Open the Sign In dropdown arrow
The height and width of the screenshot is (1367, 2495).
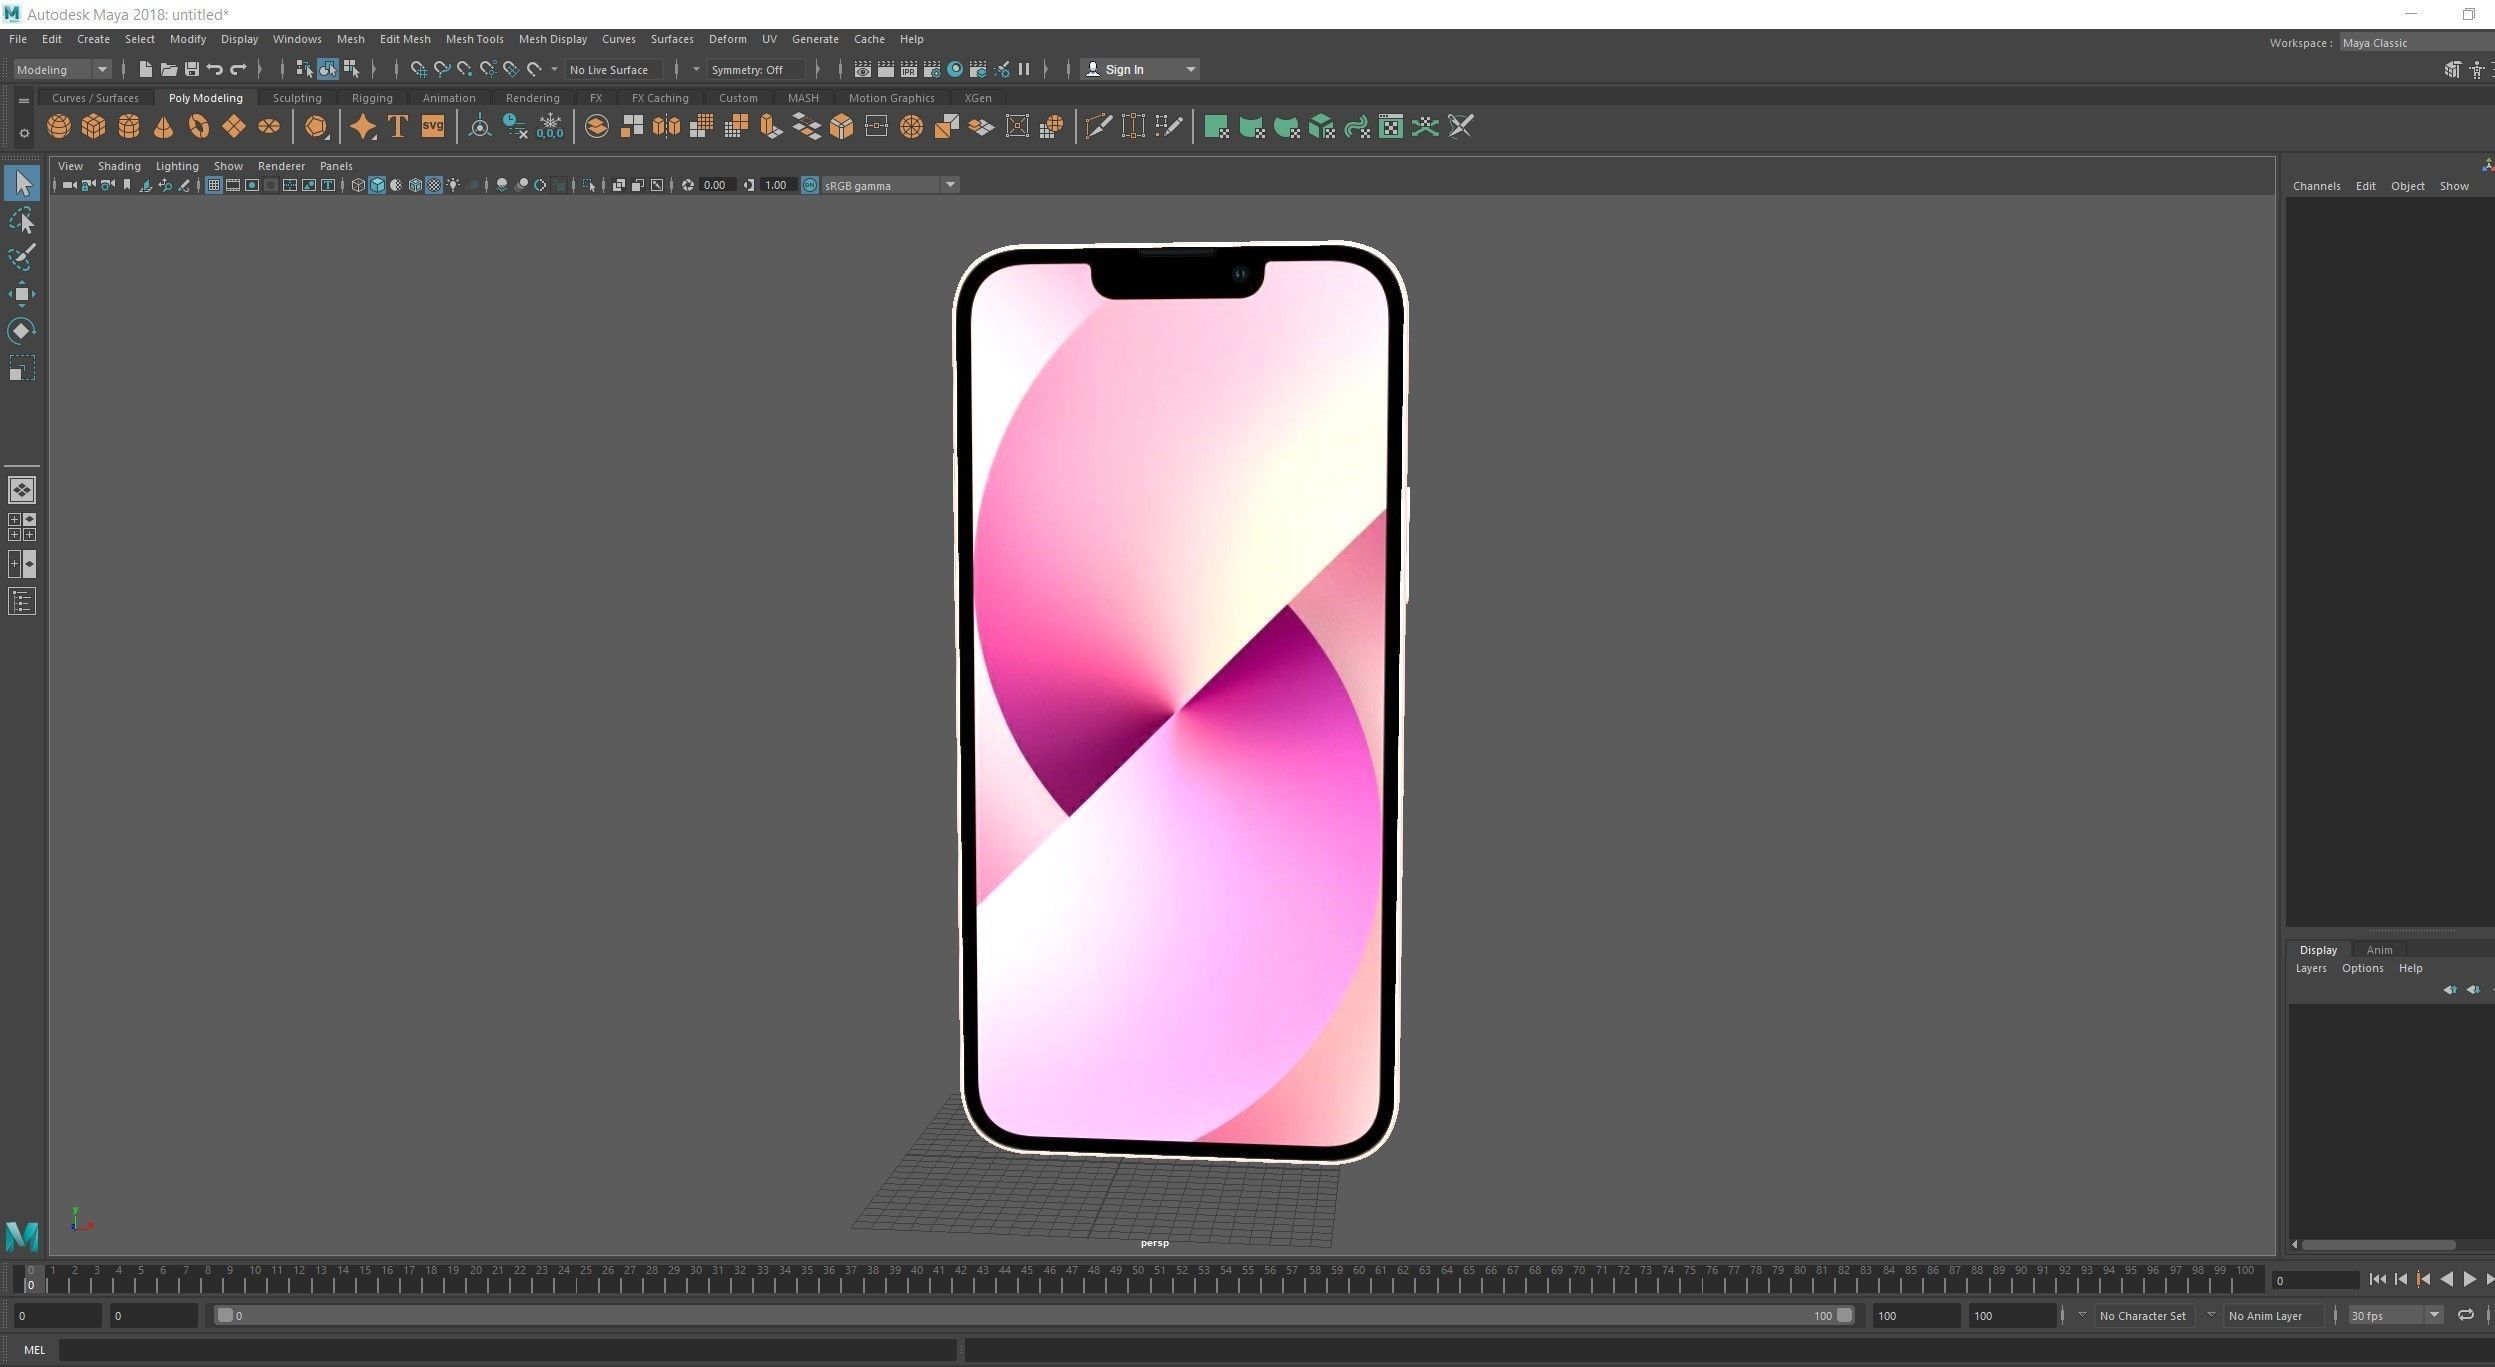point(1190,69)
